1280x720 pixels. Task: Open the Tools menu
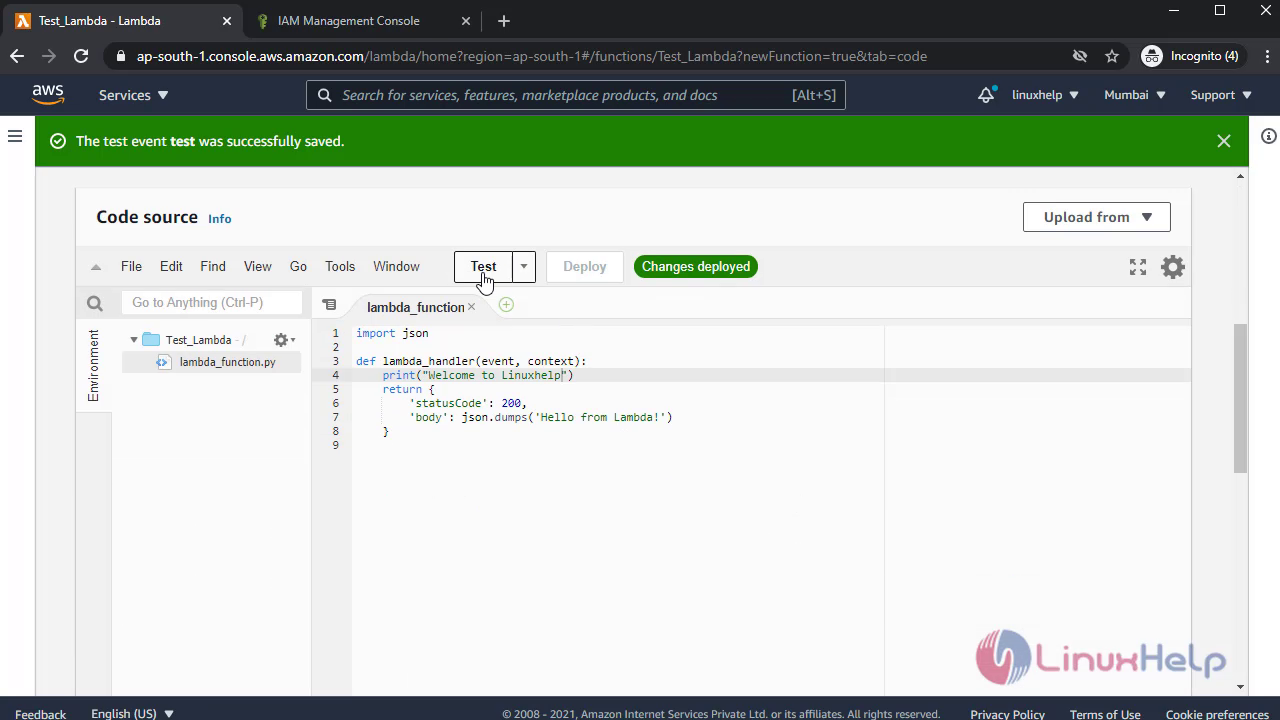[340, 267]
